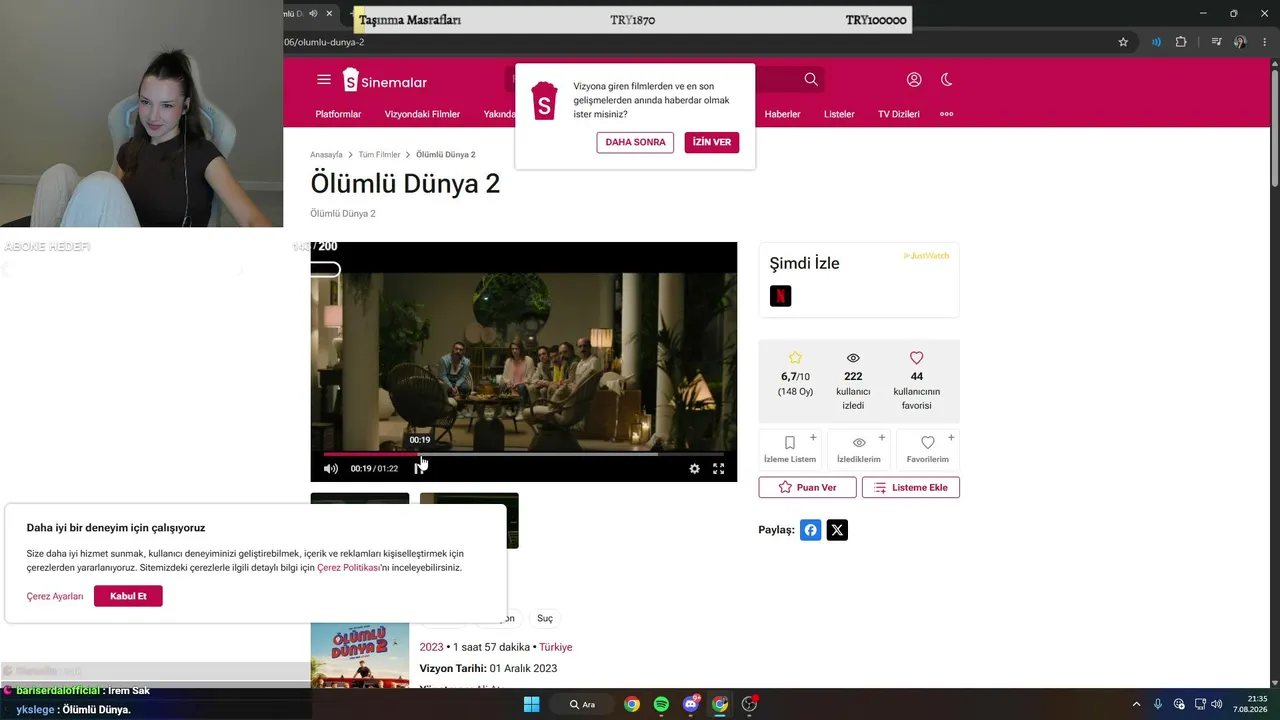Open the browser extensions puzzle icon
The width and height of the screenshot is (1280, 720).
(1181, 42)
